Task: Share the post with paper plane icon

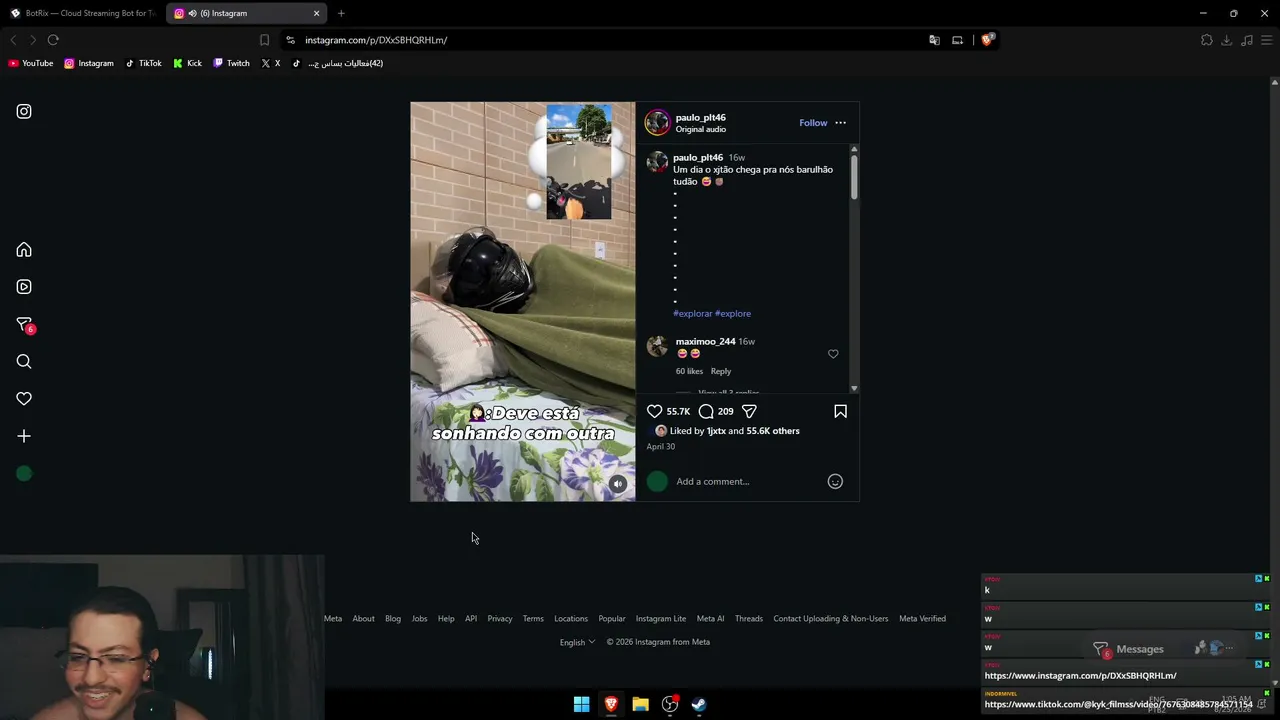Action: (749, 411)
